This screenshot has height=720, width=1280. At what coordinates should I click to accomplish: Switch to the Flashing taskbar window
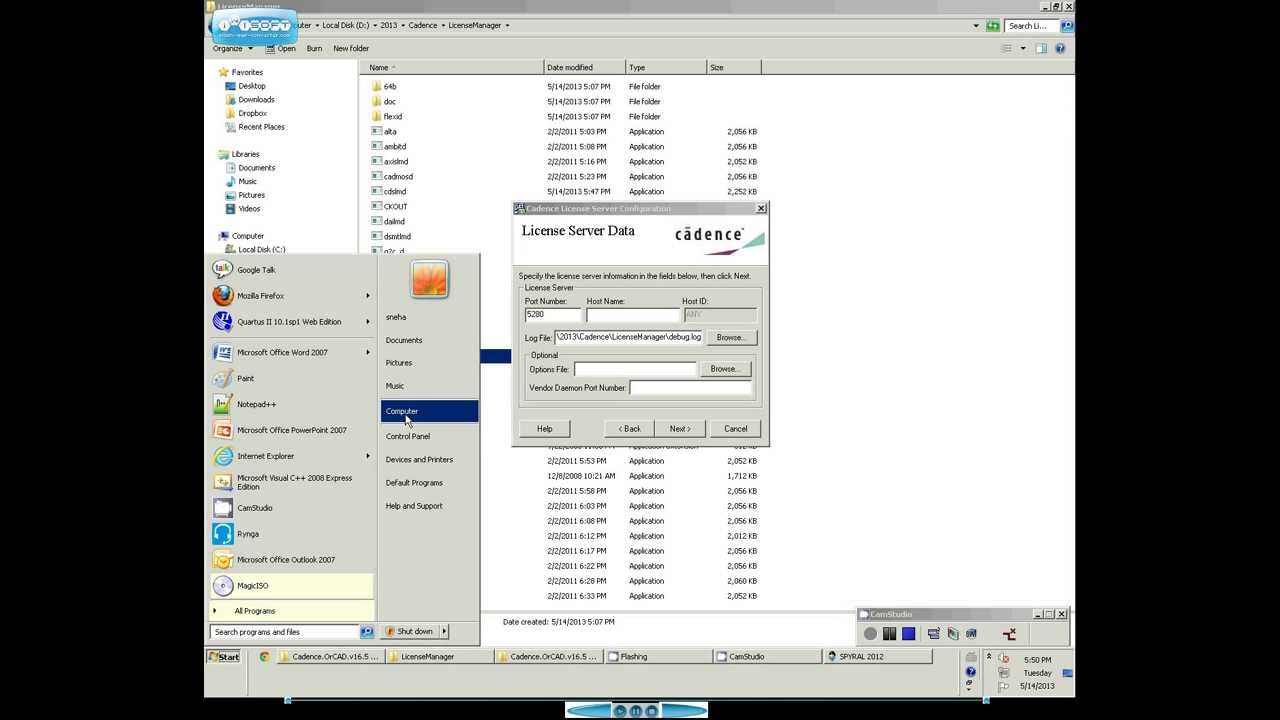660,657
